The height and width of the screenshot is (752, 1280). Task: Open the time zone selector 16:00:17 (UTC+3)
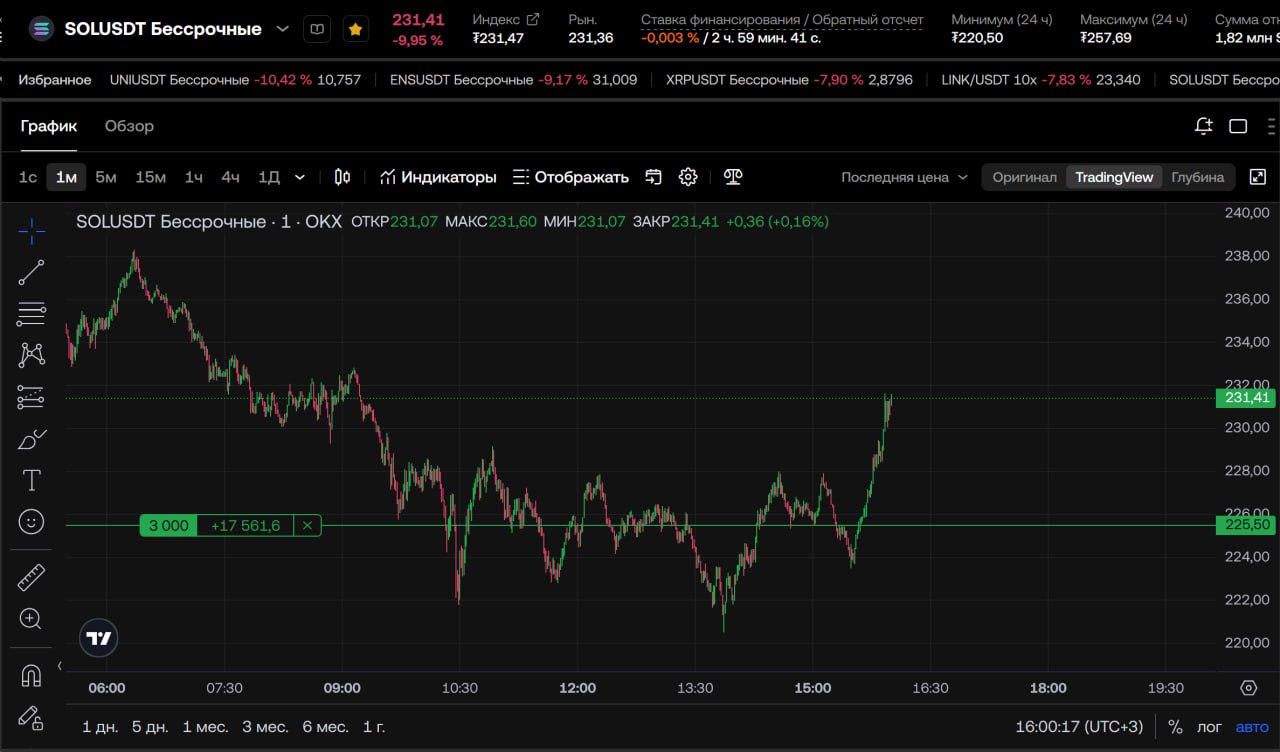1079,727
